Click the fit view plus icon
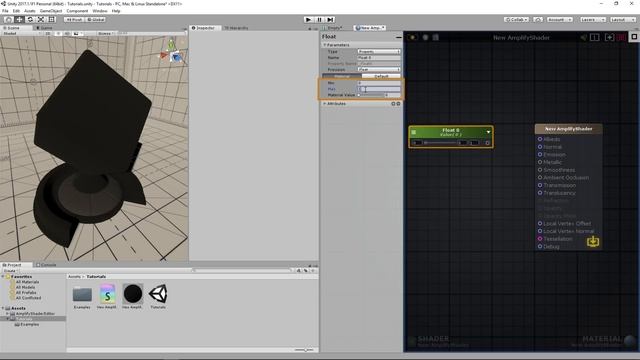 point(609,37)
